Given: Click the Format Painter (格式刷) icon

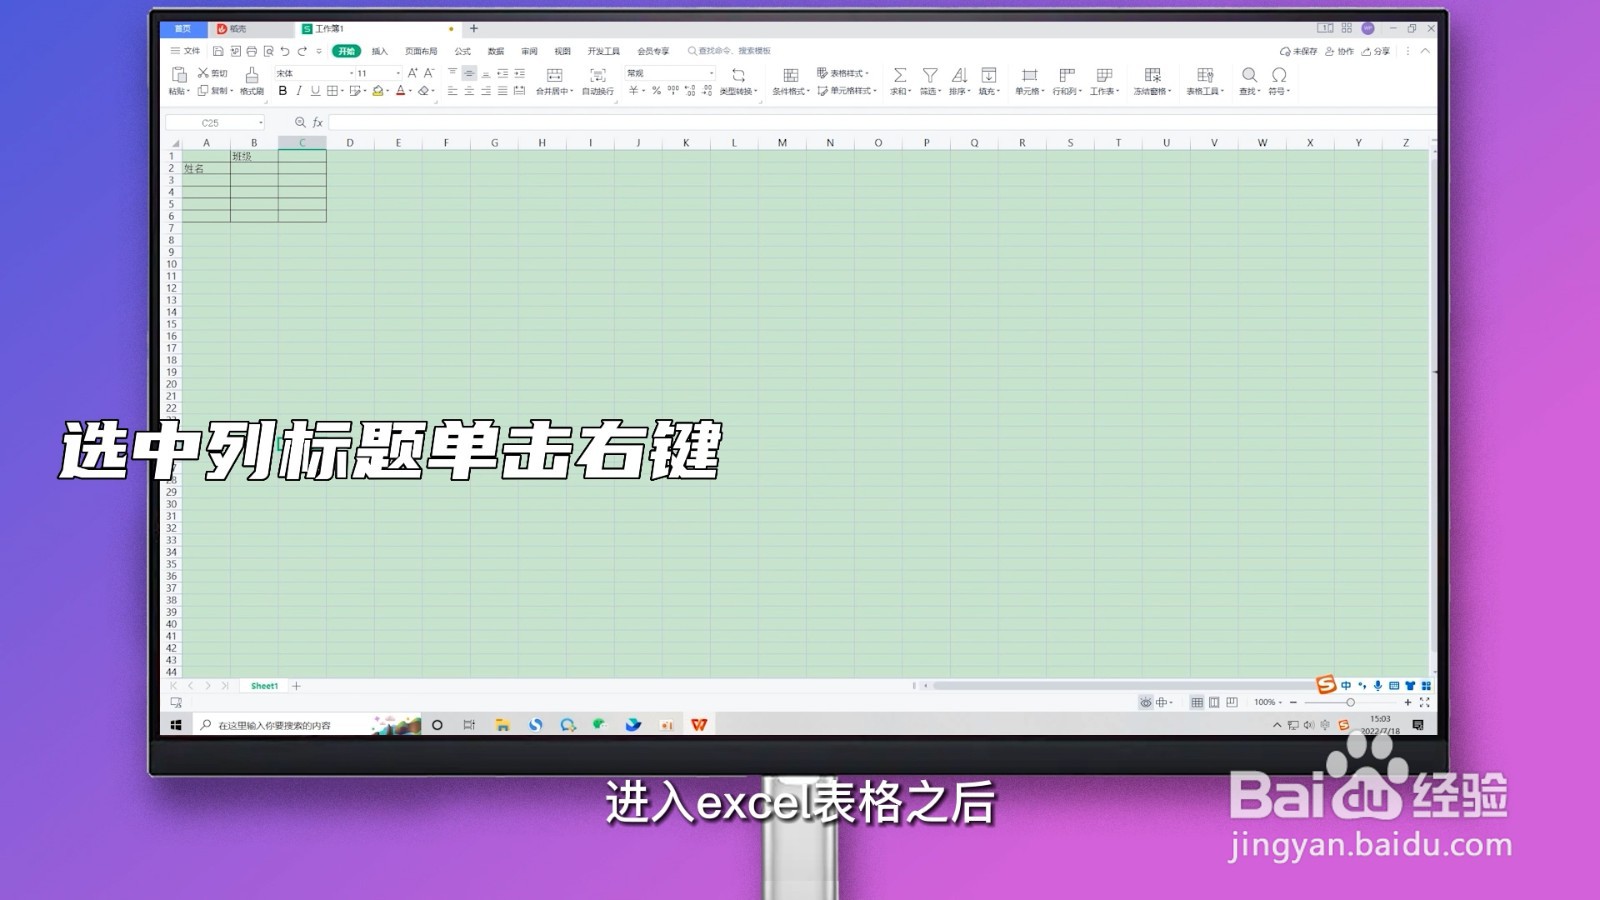Looking at the screenshot, I should (x=252, y=75).
